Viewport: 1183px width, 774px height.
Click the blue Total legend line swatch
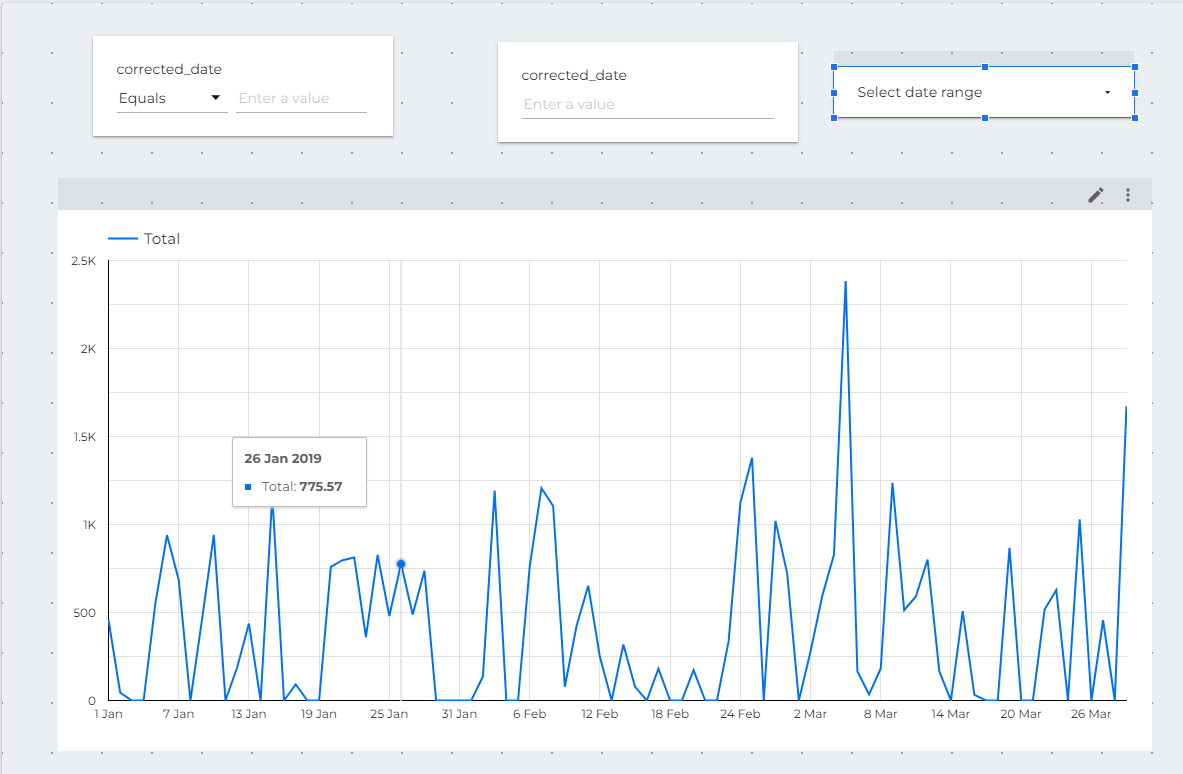[x=122, y=239]
